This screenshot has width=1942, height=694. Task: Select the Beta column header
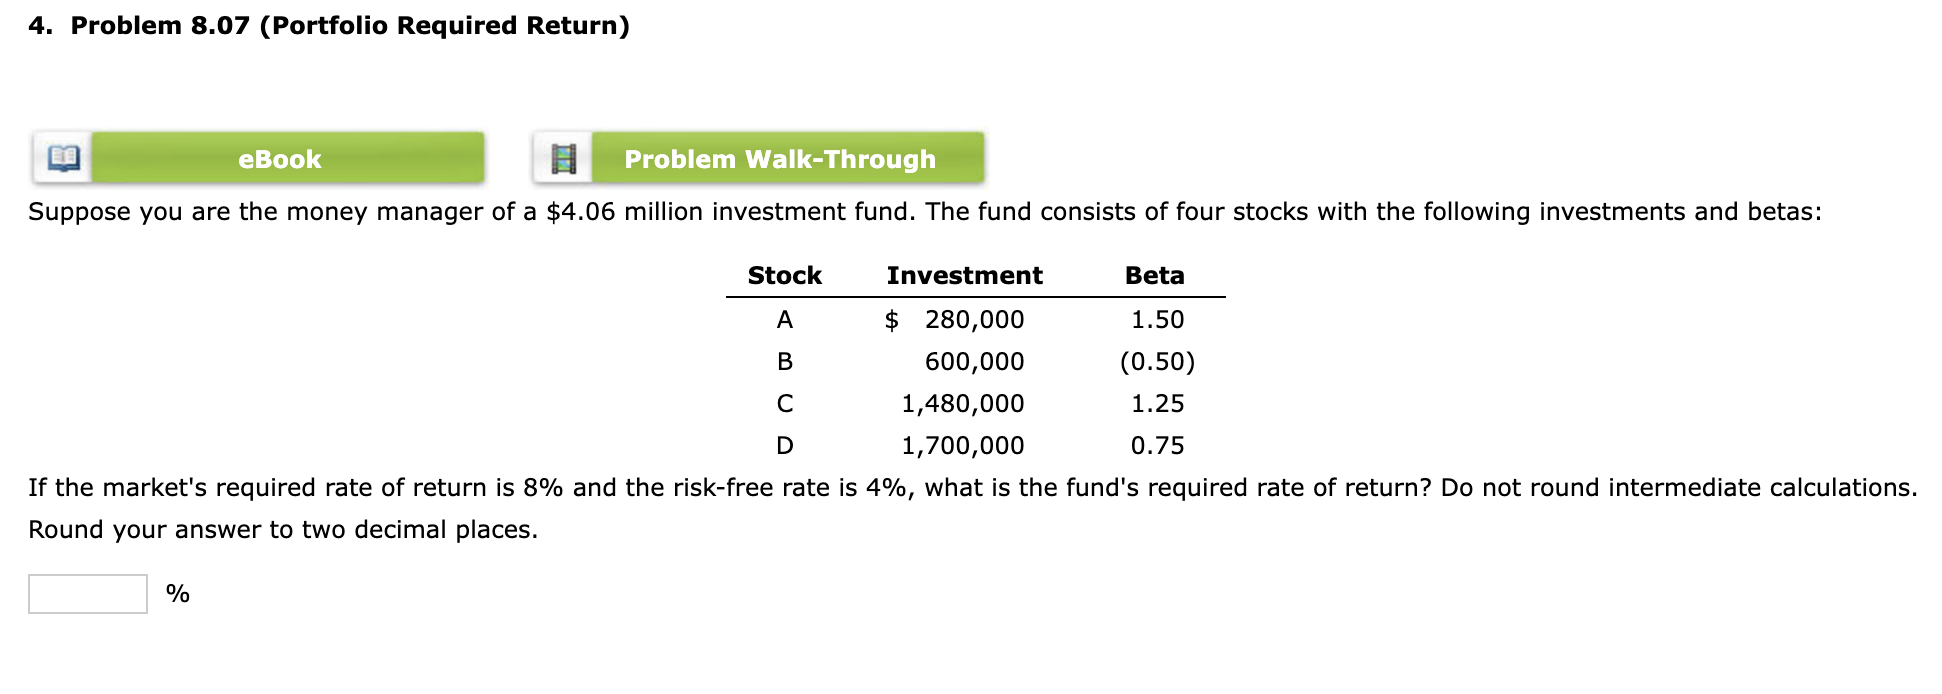1154,274
